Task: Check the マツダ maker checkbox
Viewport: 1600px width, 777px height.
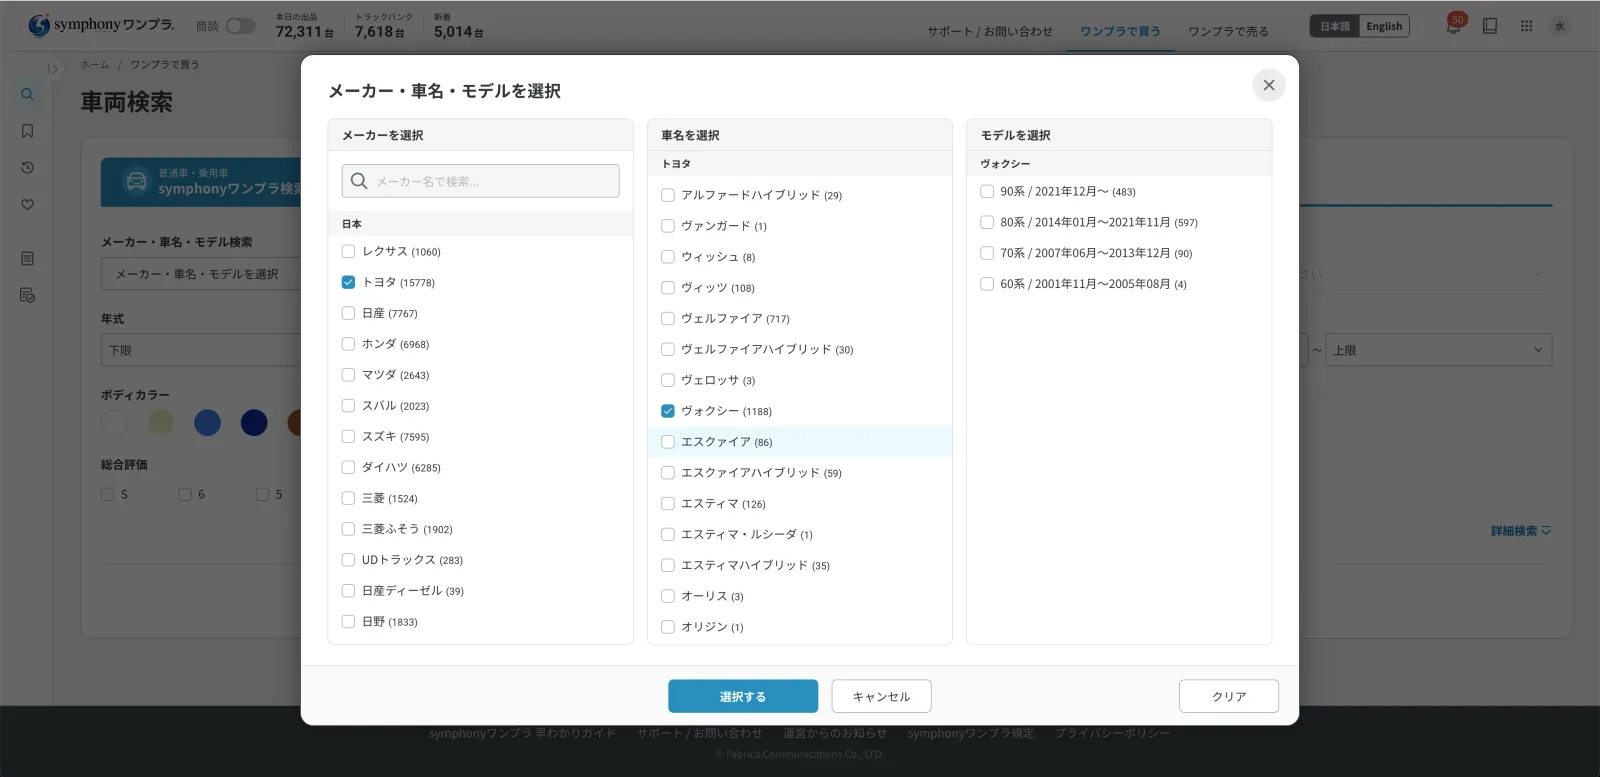Action: coord(348,375)
